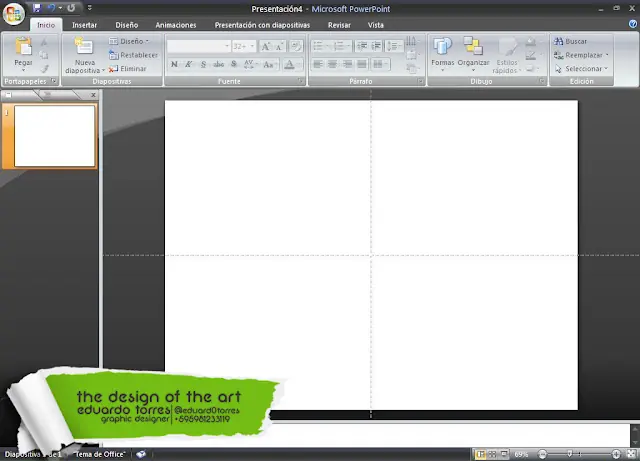Set the status bar zoom slider
This screenshot has height=461, width=640.
(570, 454)
